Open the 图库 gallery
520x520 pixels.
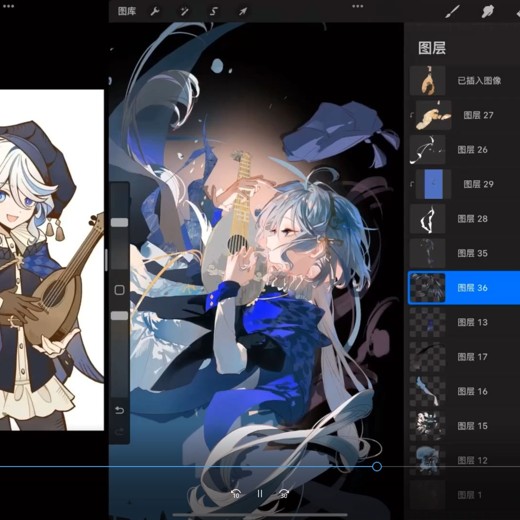(127, 11)
